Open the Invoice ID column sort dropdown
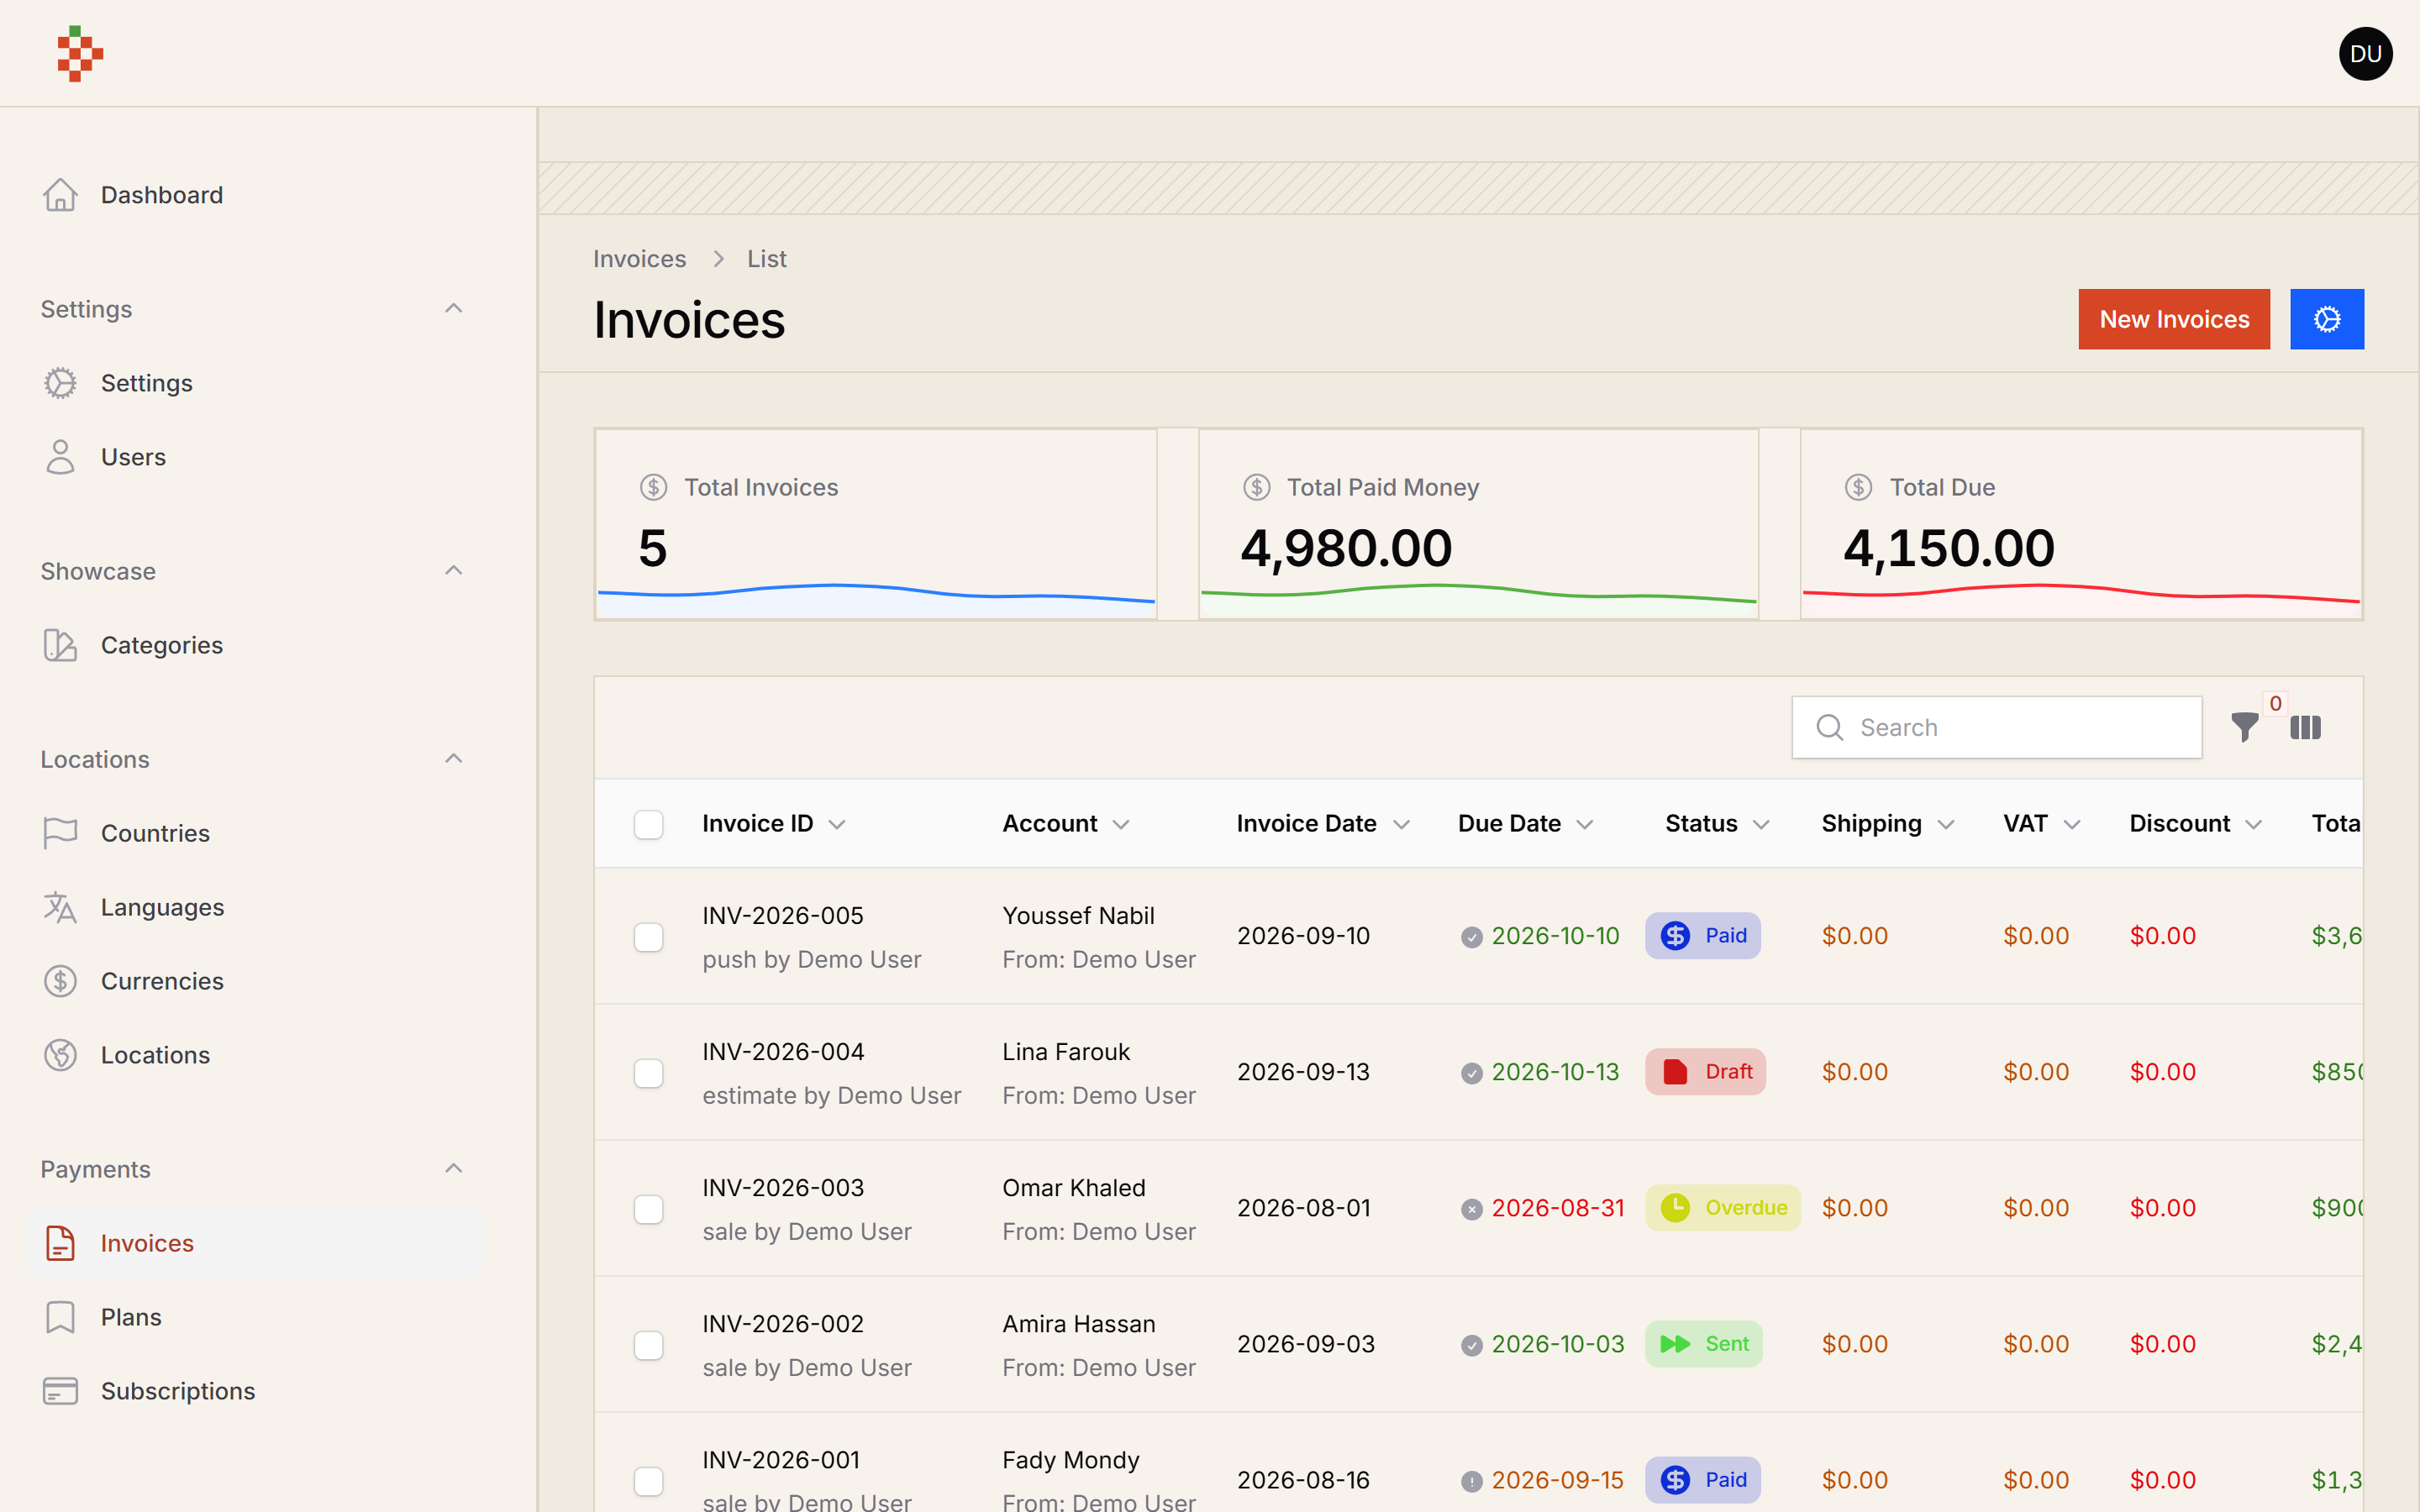This screenshot has width=2420, height=1512. 837,824
